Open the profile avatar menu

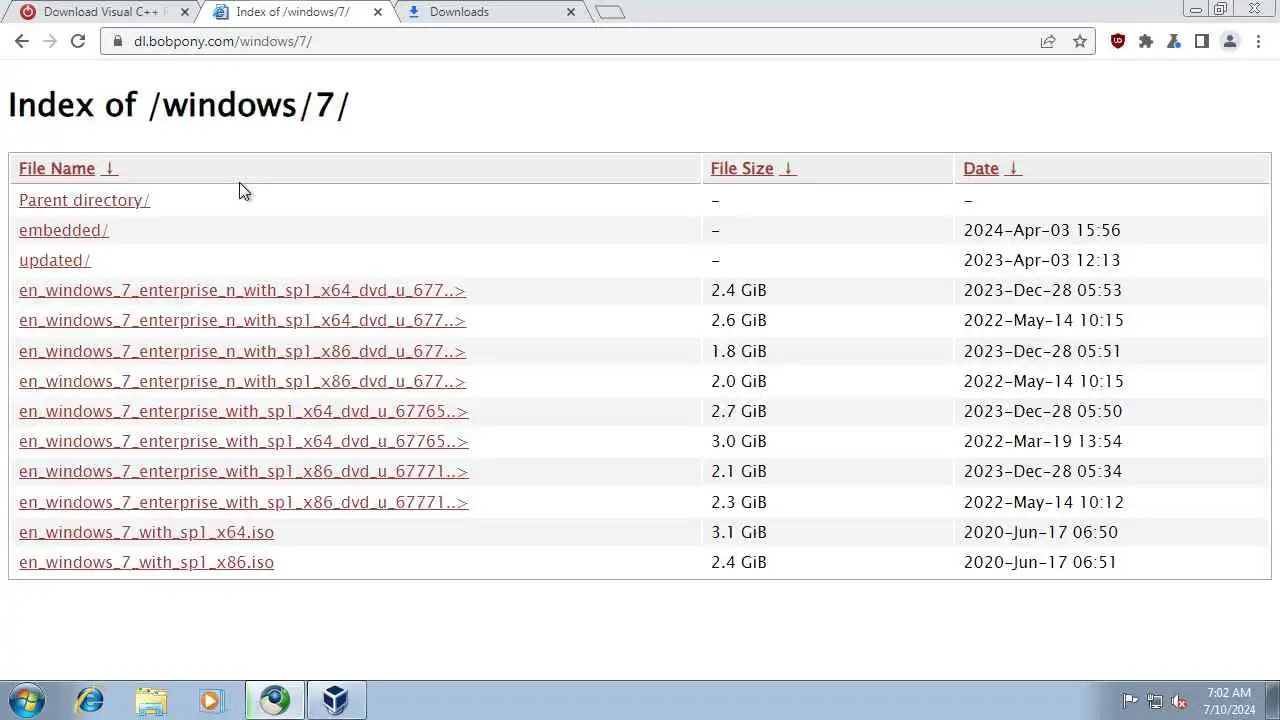click(1230, 41)
